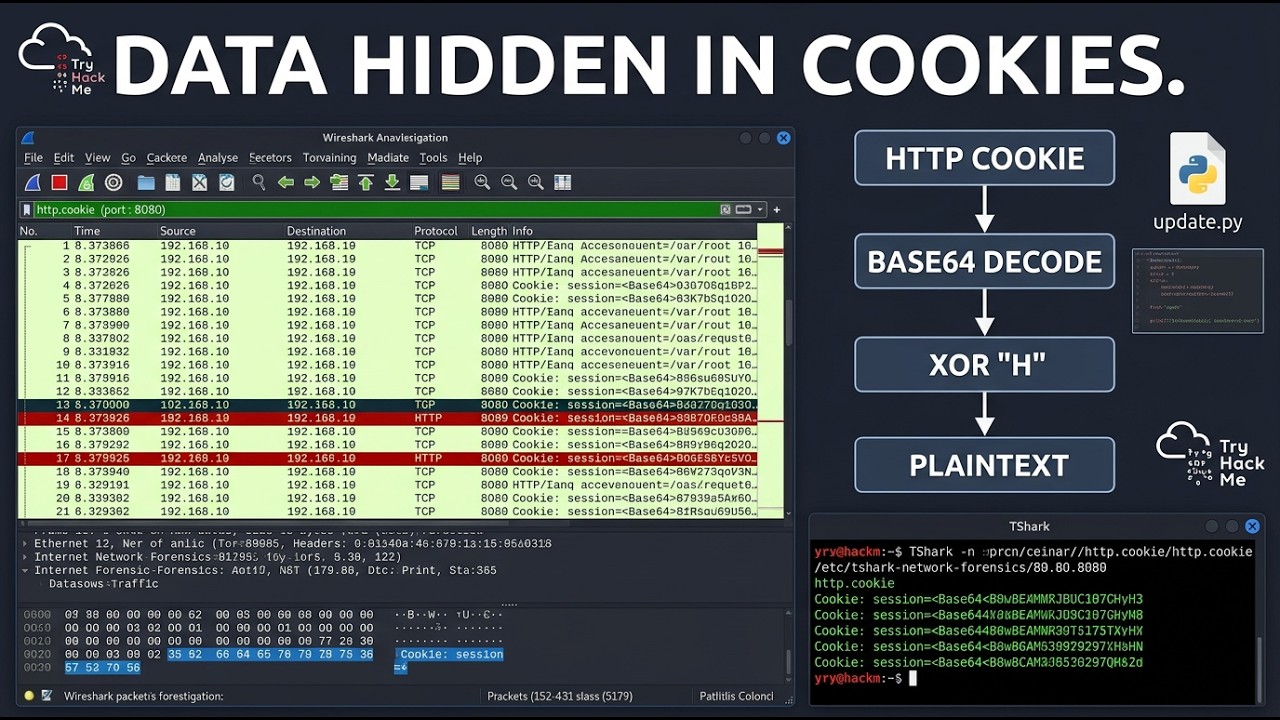Start capture with the blue shark fin icon
This screenshot has width=1280, height=720.
(32, 182)
